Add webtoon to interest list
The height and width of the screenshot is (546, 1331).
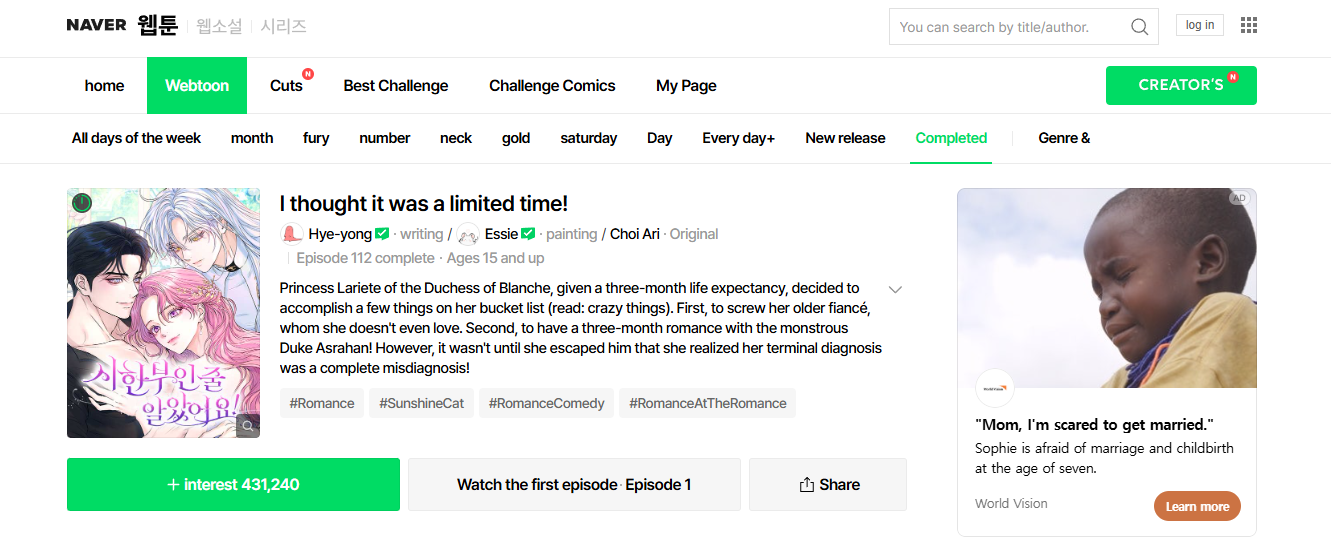pos(233,485)
